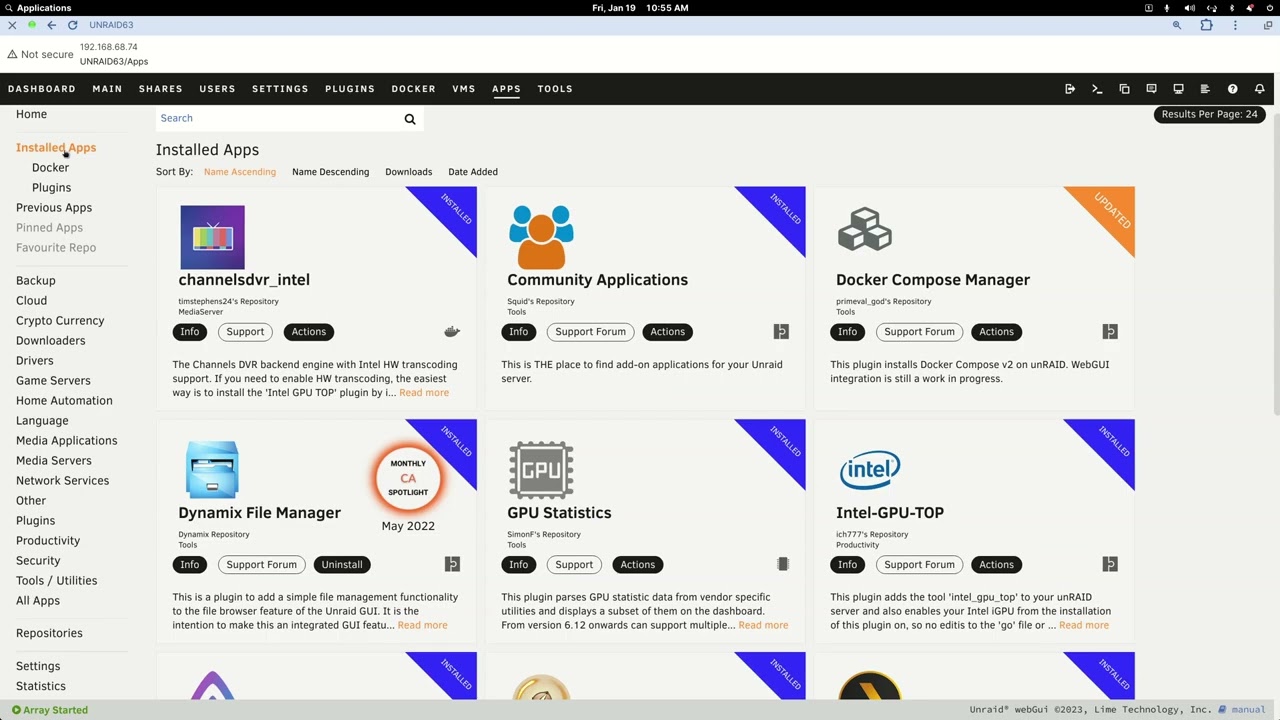Click the Docker Compose Manager cubes icon

point(865,229)
